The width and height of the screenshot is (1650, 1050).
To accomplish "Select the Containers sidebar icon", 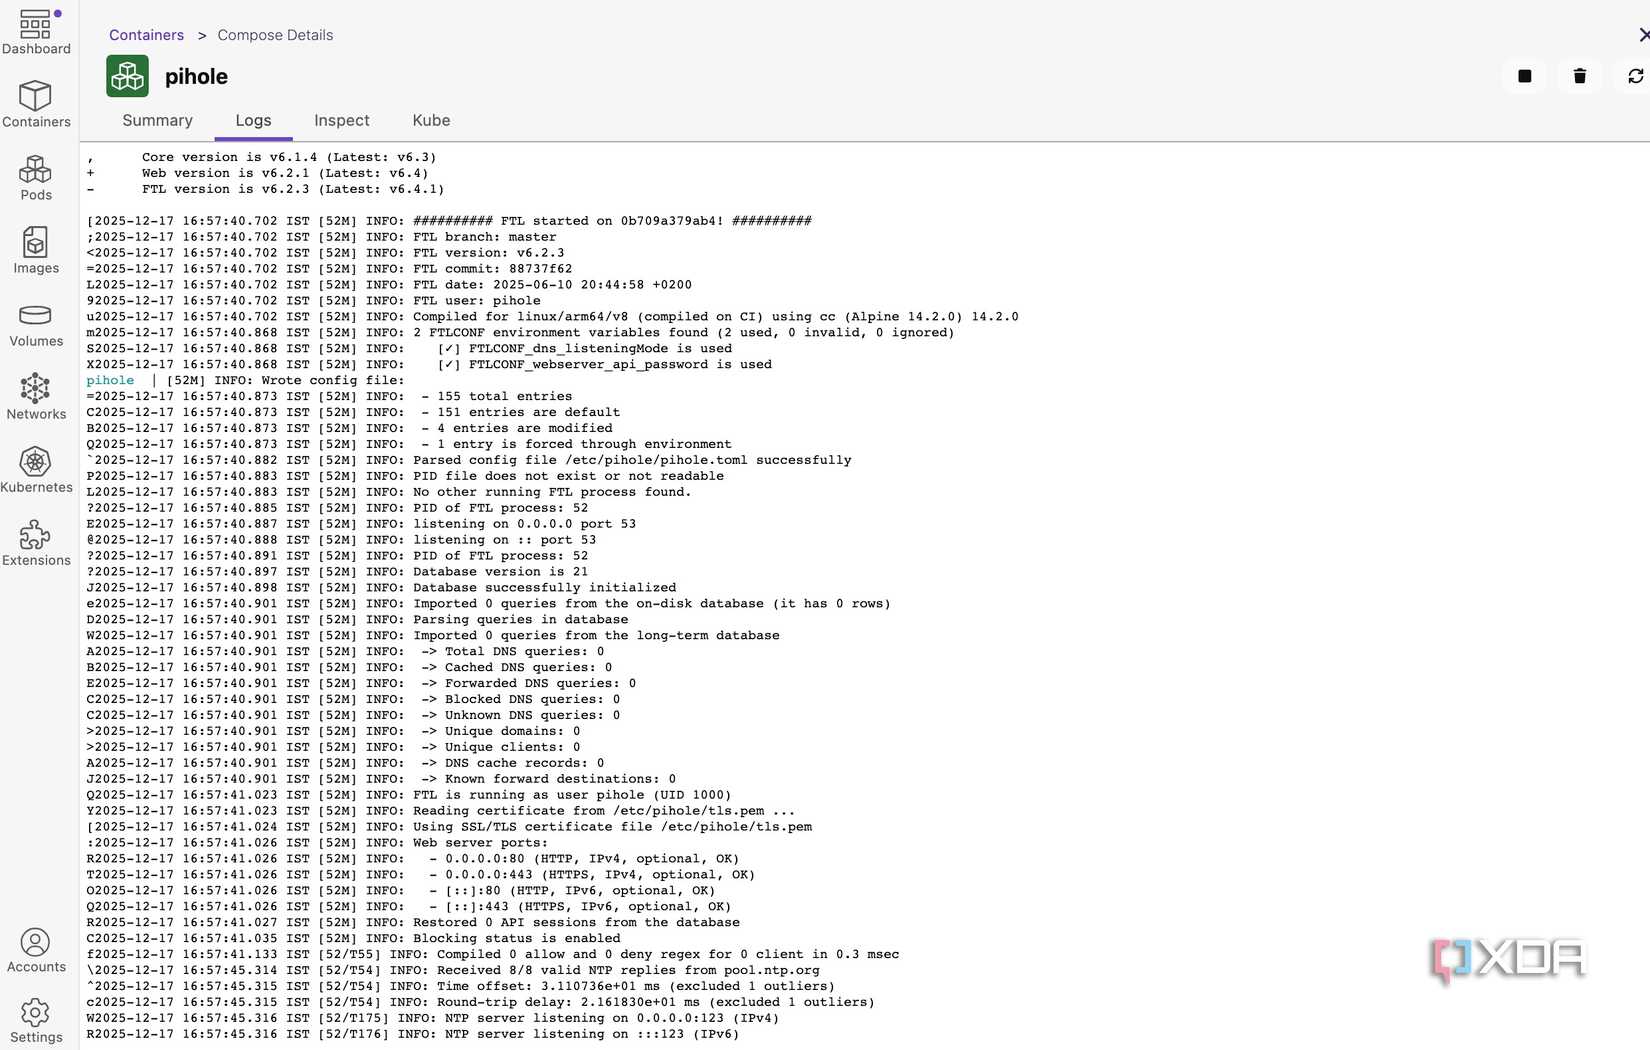I will (x=36, y=103).
